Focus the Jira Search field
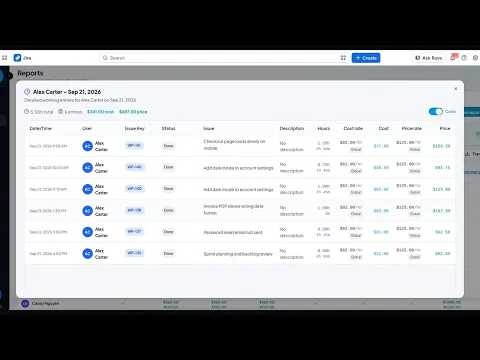This screenshot has width=480, height=360. tap(224, 58)
